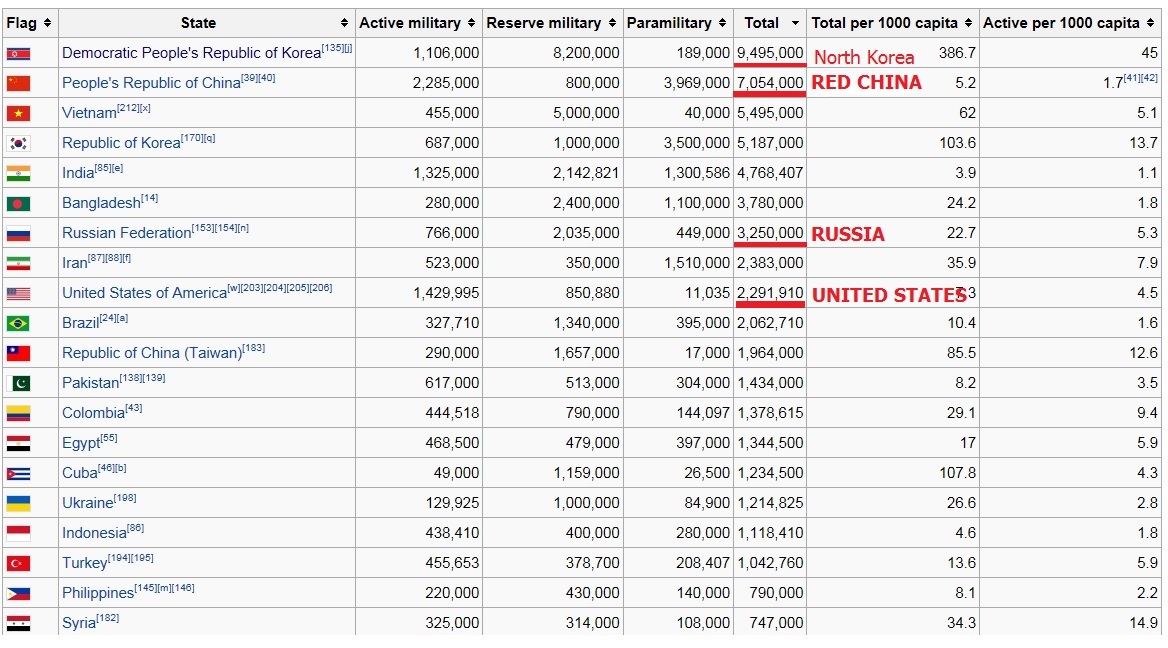This screenshot has width=1168, height=648.
Task: Click the United States flag icon
Action: (x=18, y=294)
